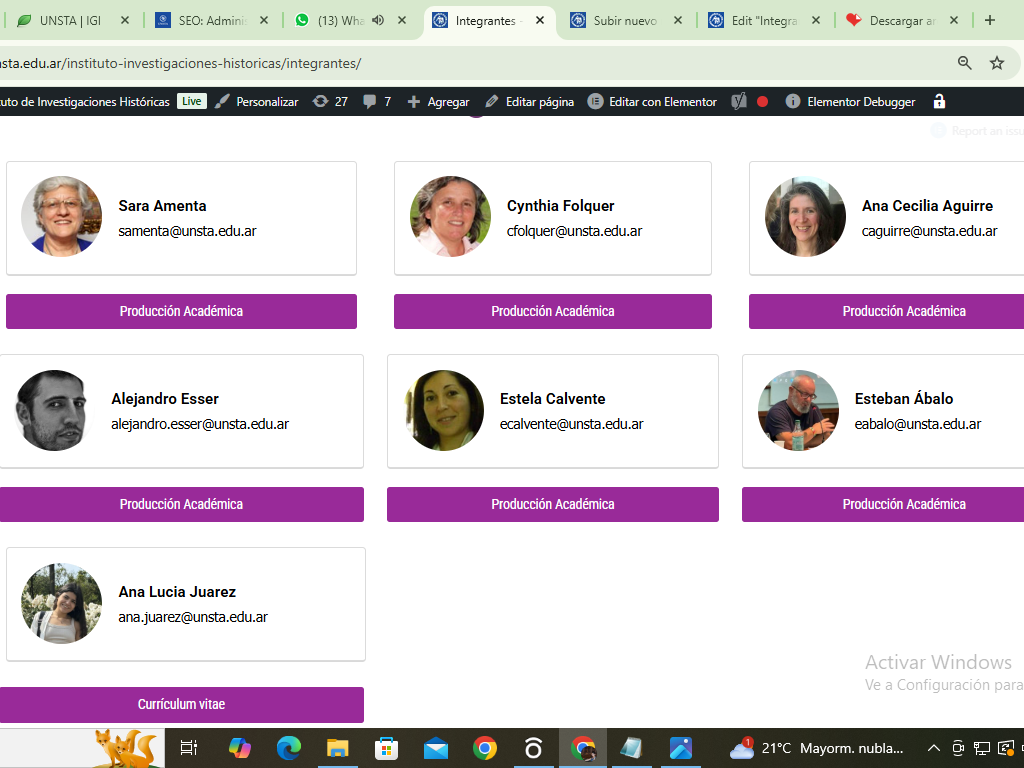Open the zoom magnifier in address bar
Viewport: 1024px width, 768px height.
[x=965, y=63]
